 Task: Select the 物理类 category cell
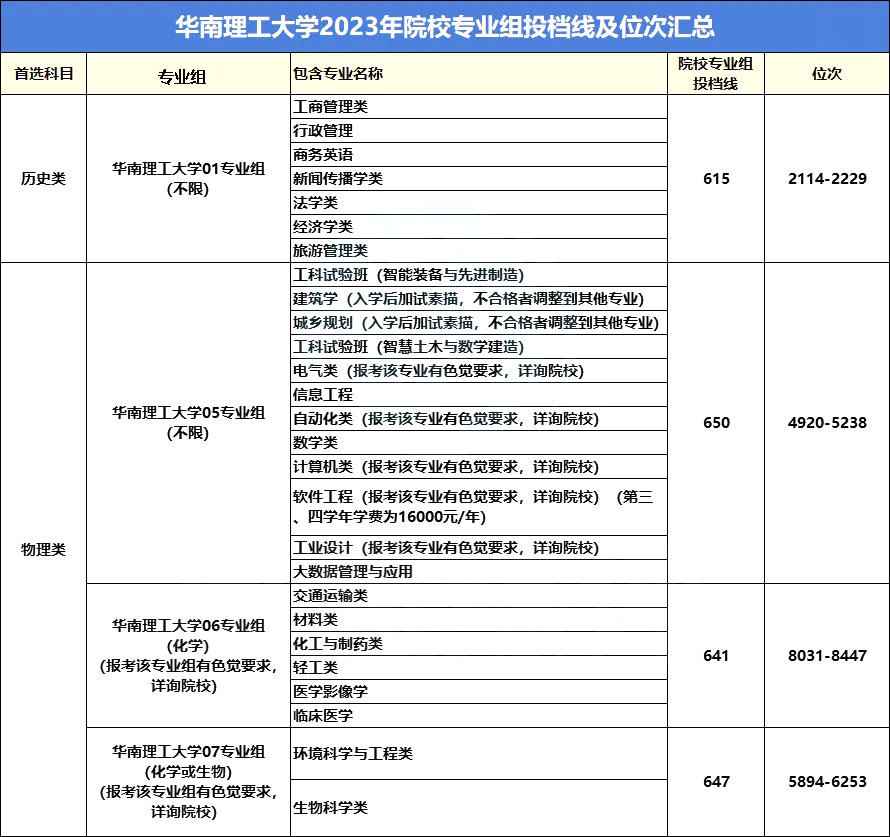tap(44, 549)
